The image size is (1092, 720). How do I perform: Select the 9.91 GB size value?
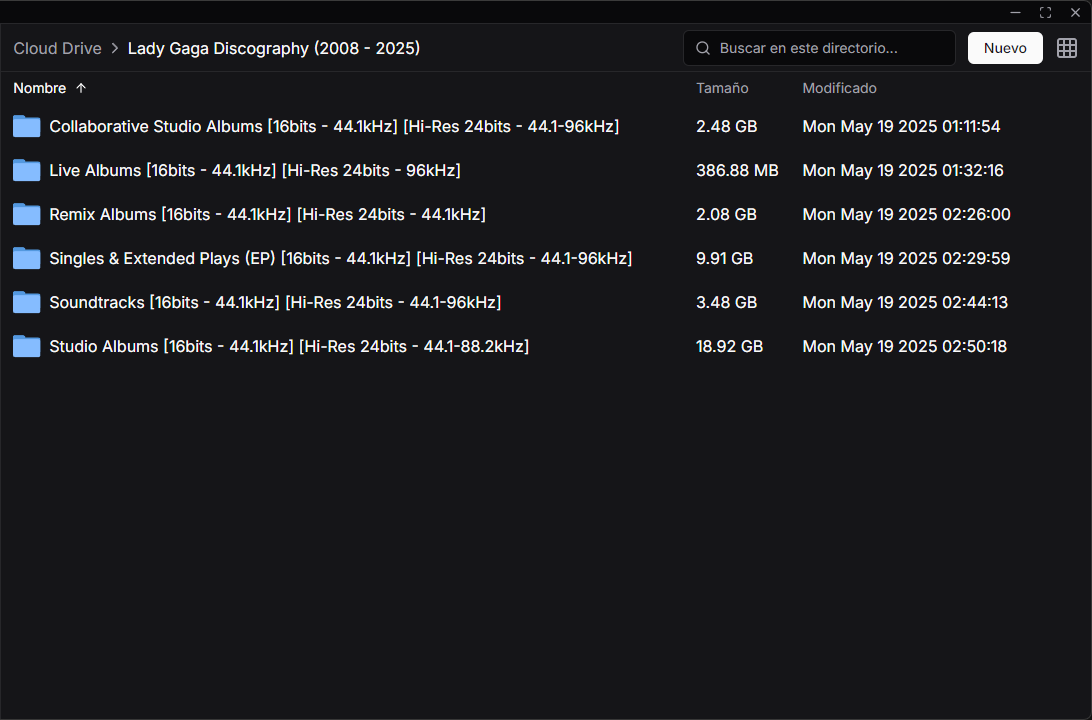[x=724, y=258]
